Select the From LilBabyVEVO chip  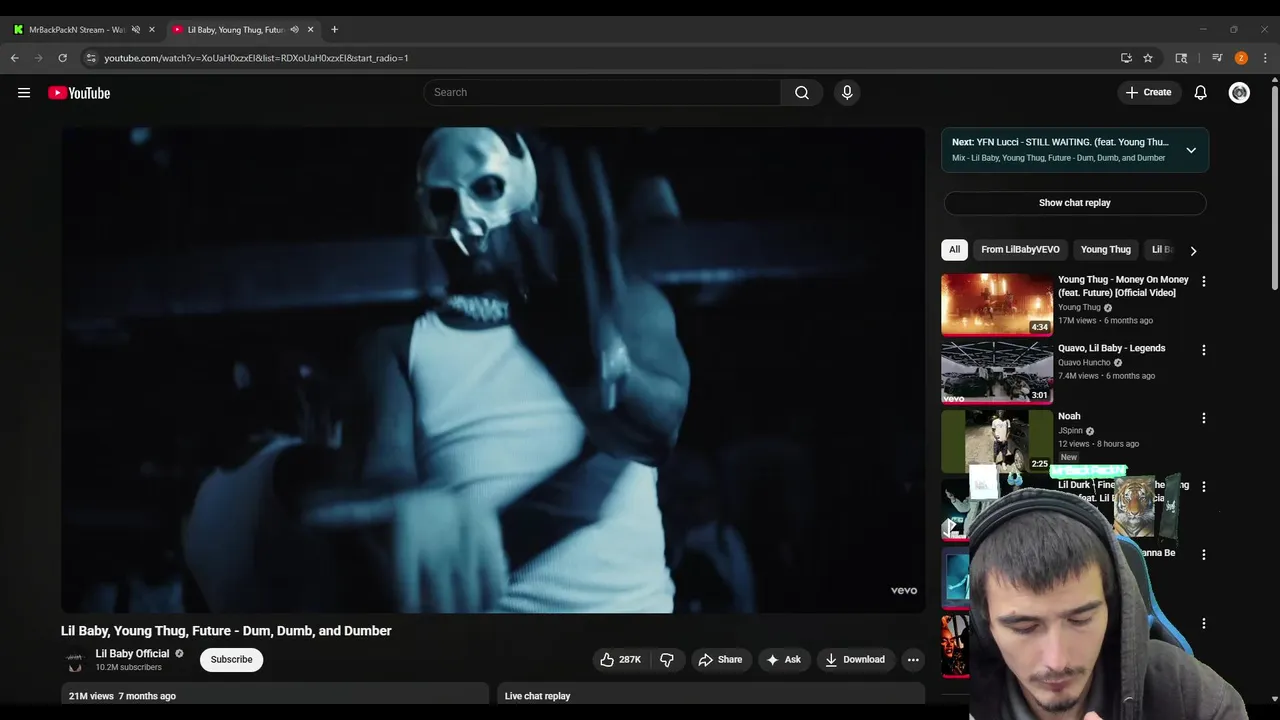[1020, 250]
